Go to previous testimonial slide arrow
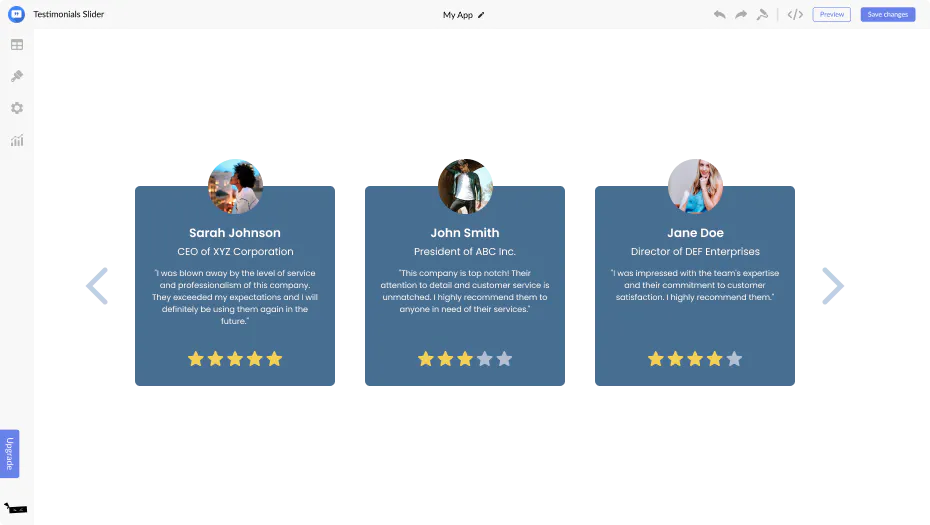Image resolution: width=930 pixels, height=525 pixels. tap(97, 286)
